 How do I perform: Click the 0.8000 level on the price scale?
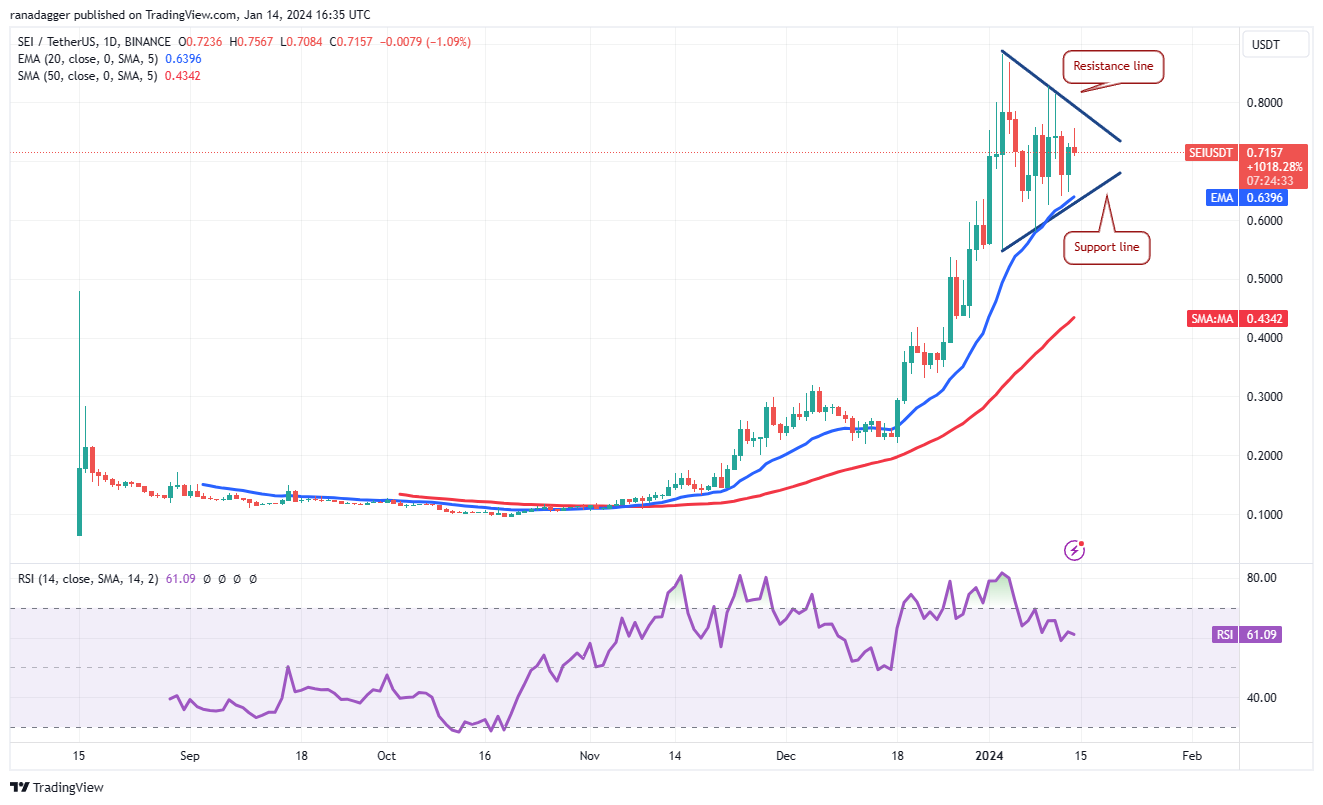pos(1266,100)
